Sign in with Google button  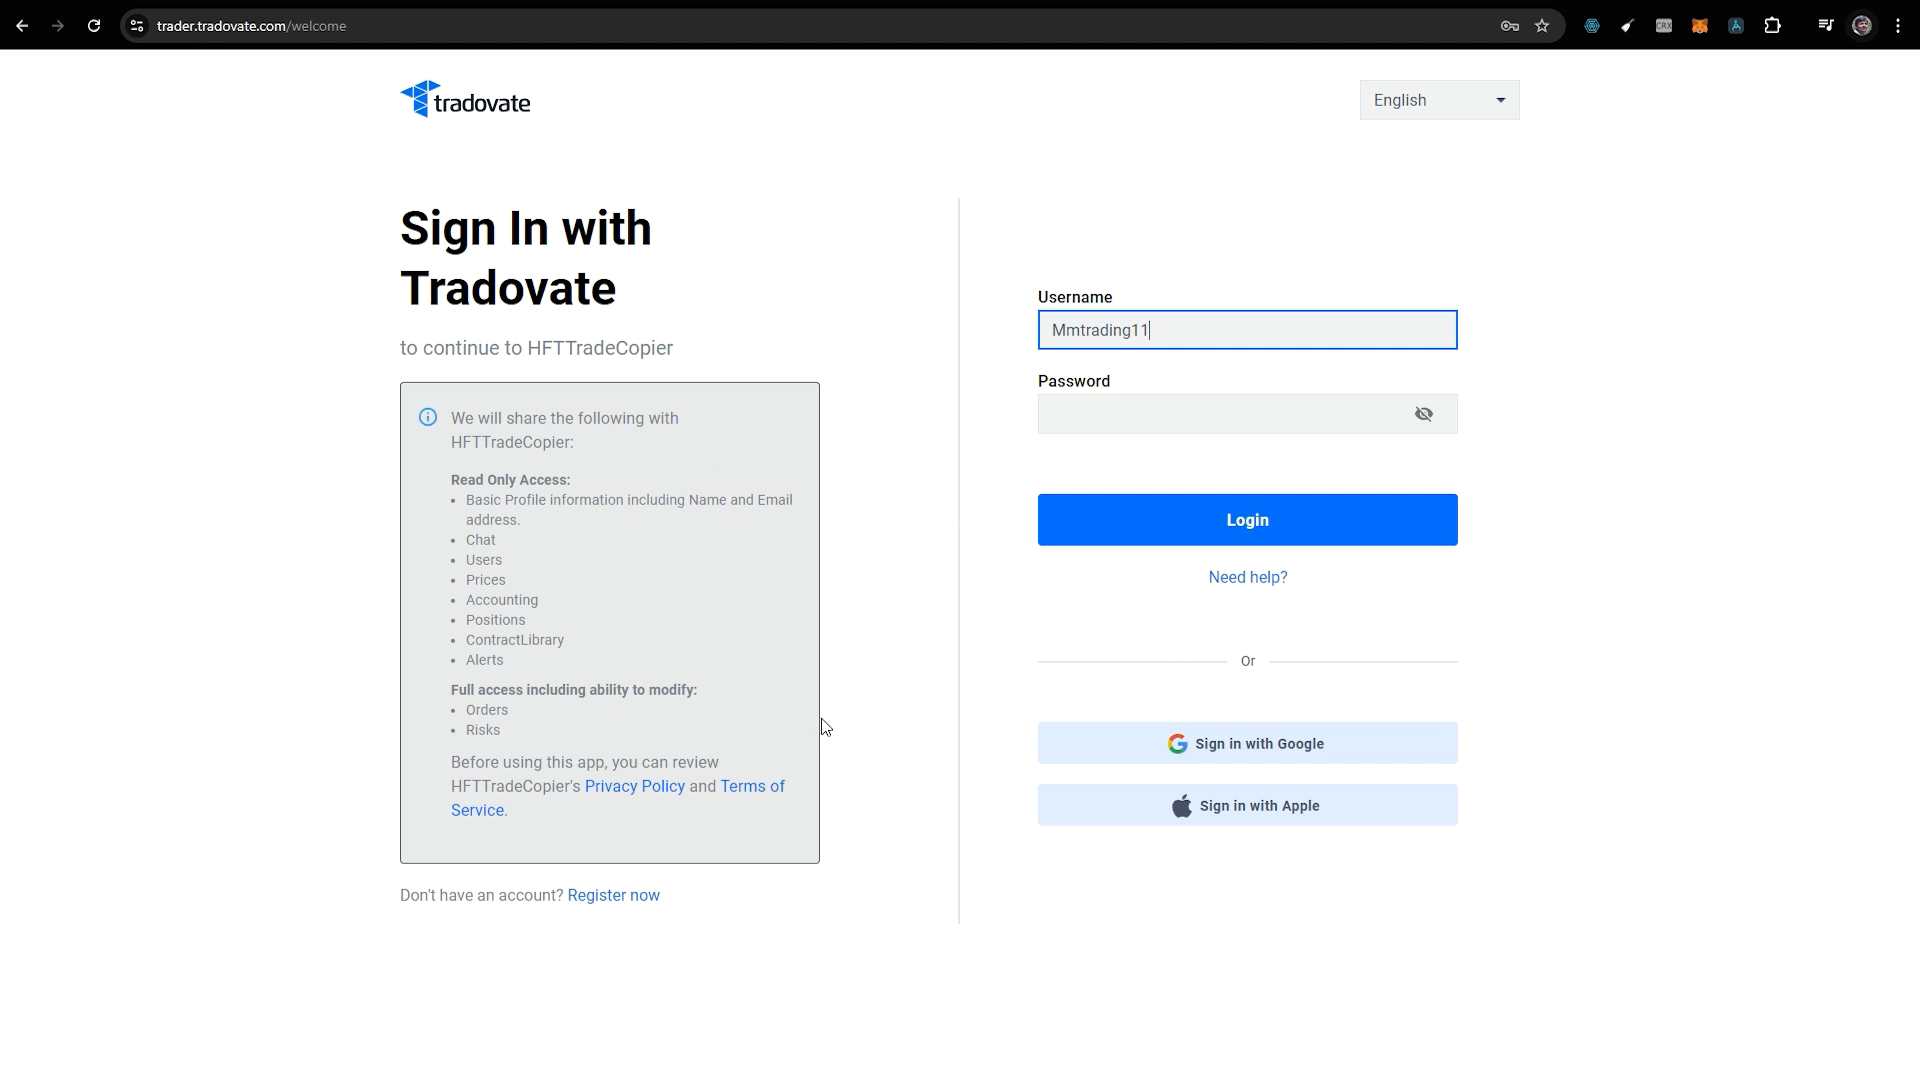click(1247, 744)
